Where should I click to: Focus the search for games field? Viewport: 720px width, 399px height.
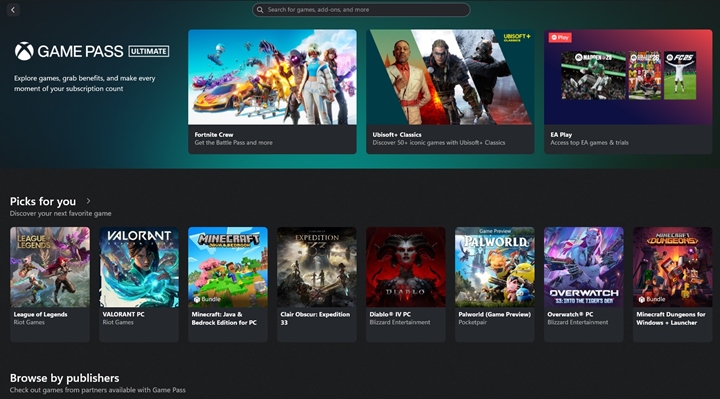point(361,10)
